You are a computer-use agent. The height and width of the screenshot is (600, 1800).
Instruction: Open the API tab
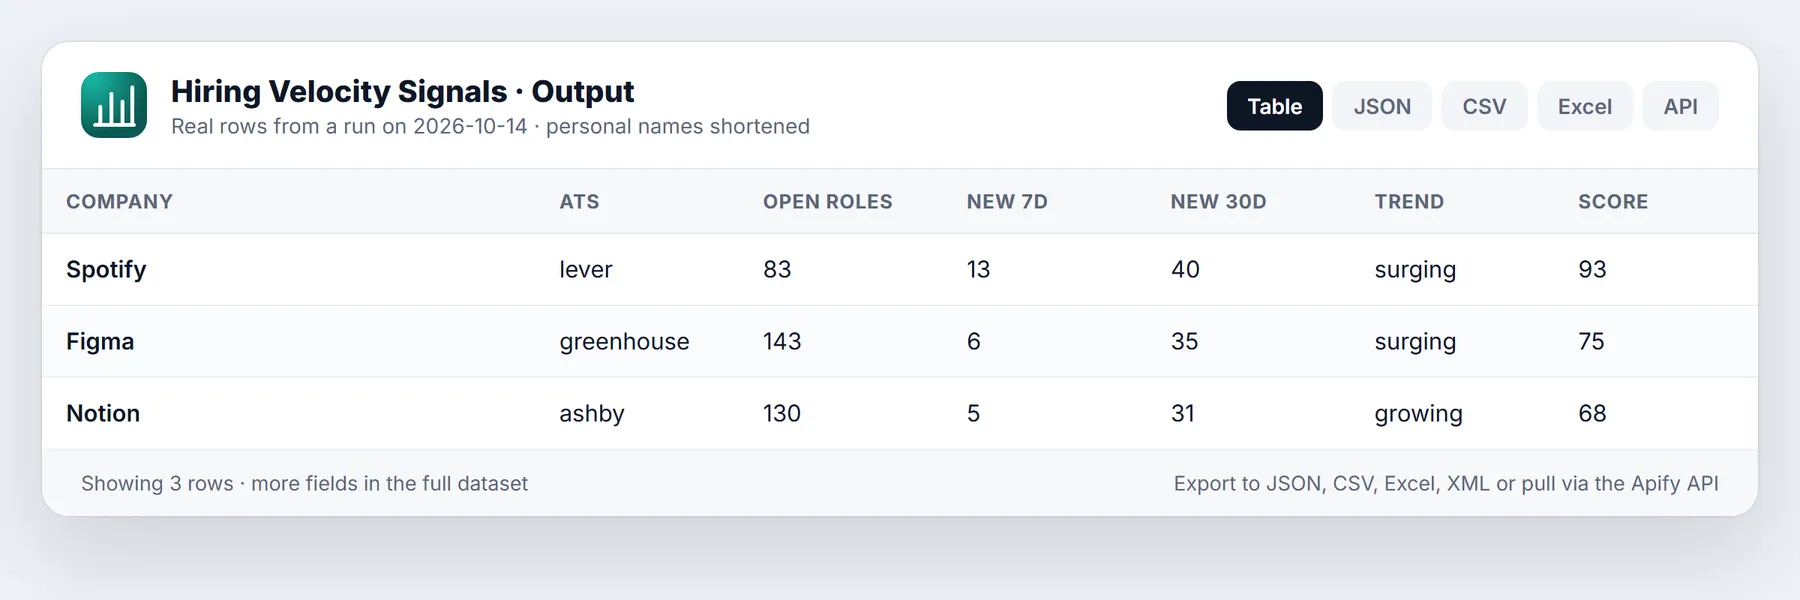tap(1680, 106)
